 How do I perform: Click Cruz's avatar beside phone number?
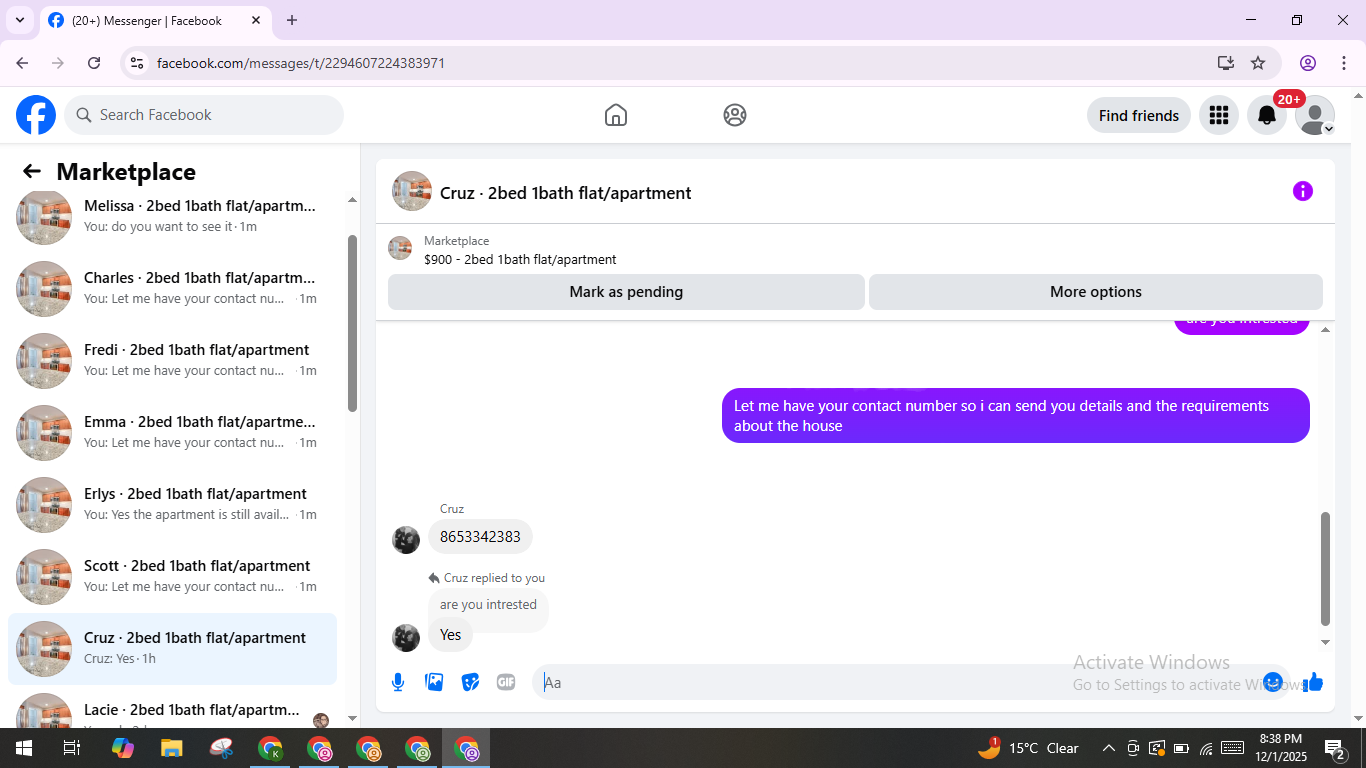406,540
